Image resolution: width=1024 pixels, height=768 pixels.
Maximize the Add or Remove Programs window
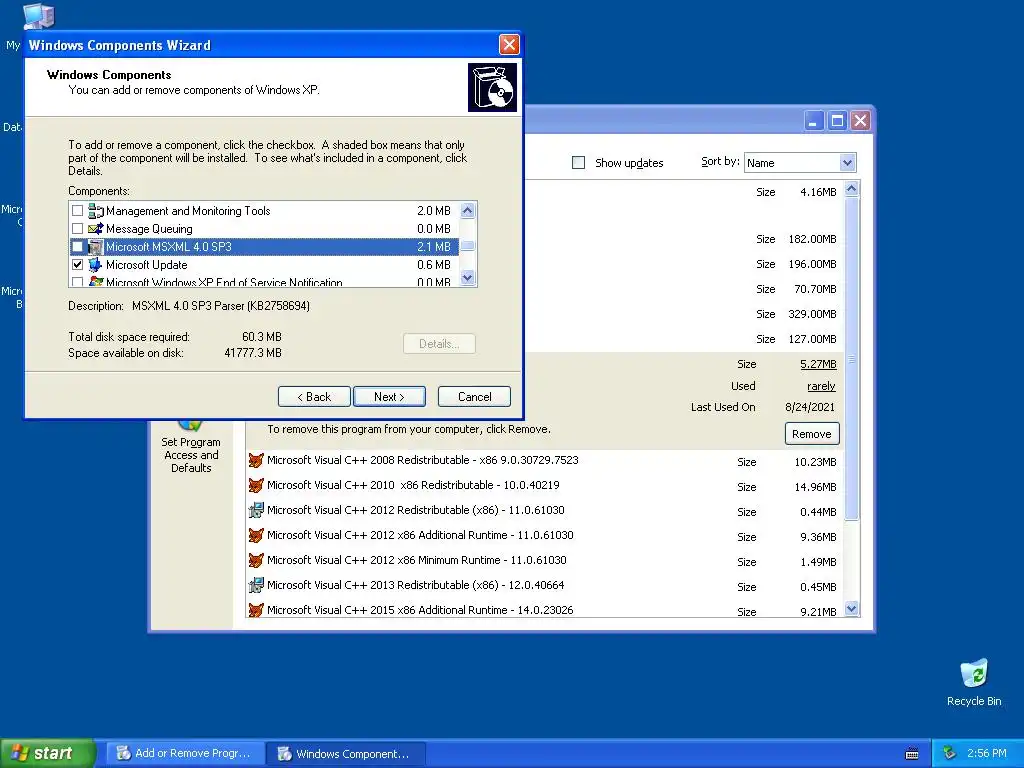coord(837,121)
